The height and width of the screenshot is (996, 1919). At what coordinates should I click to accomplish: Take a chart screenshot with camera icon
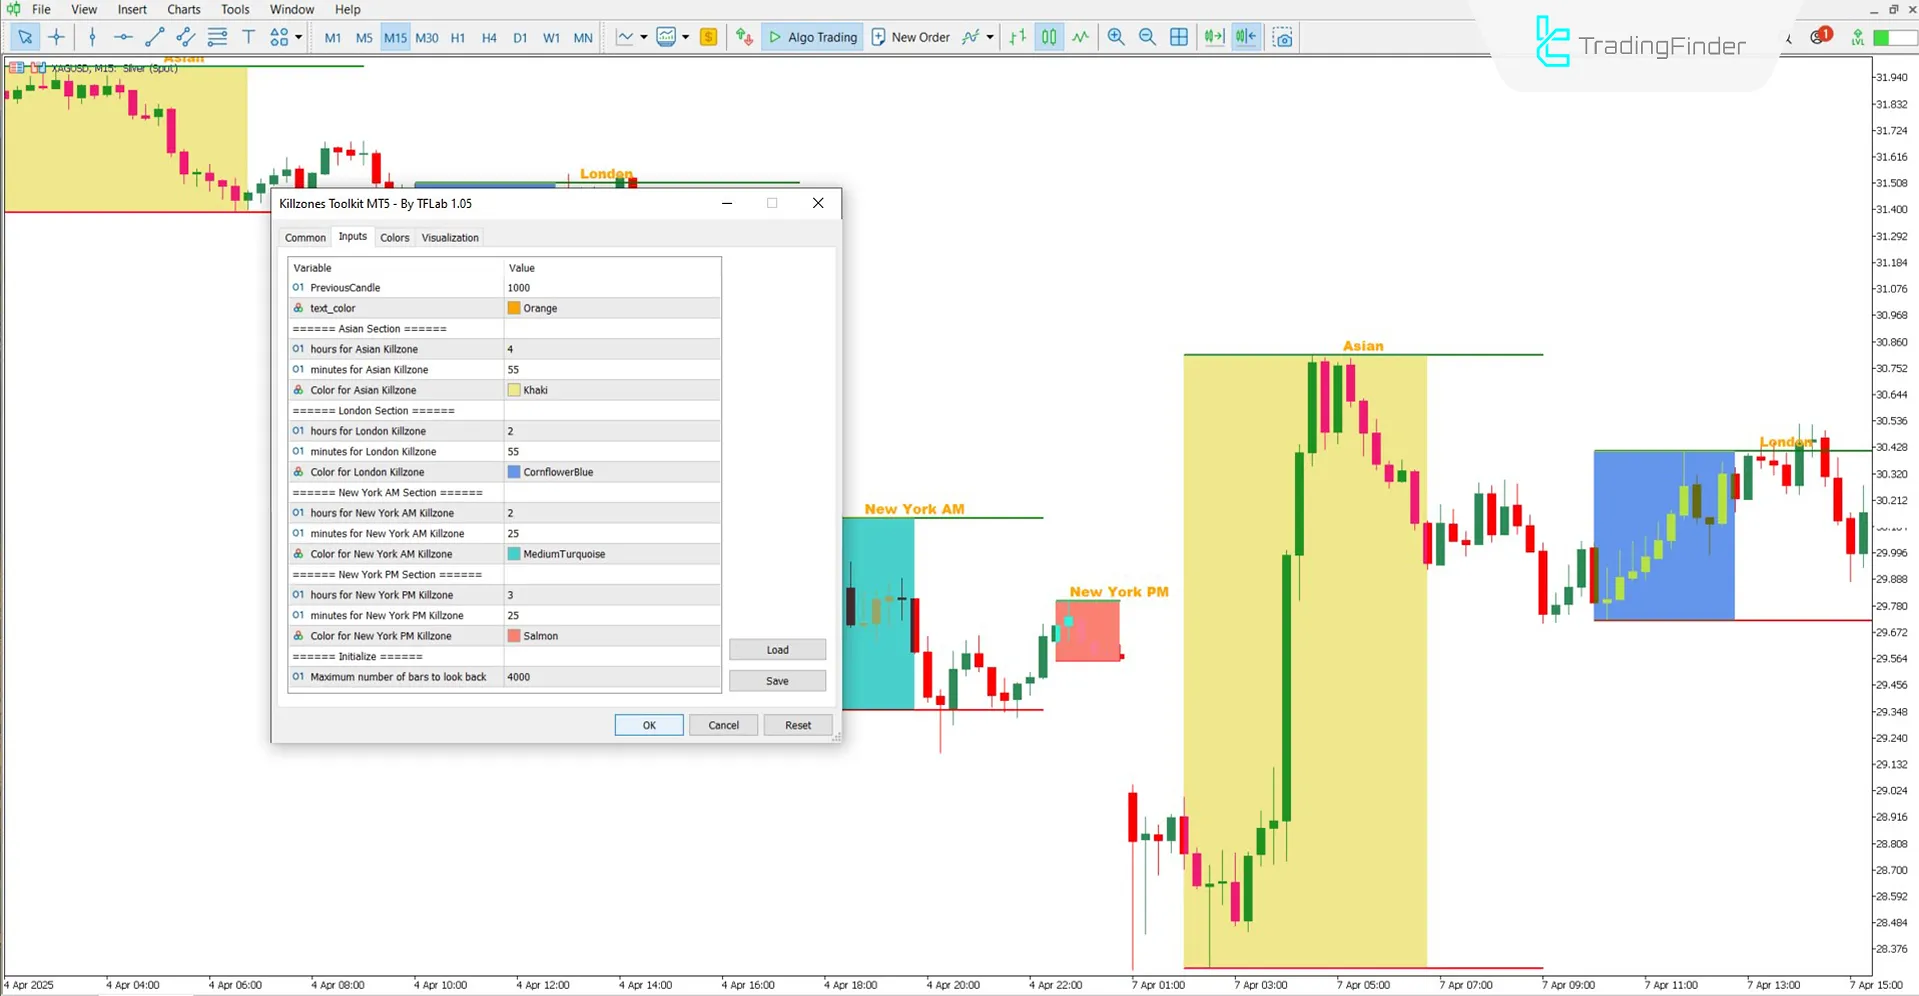click(1283, 37)
